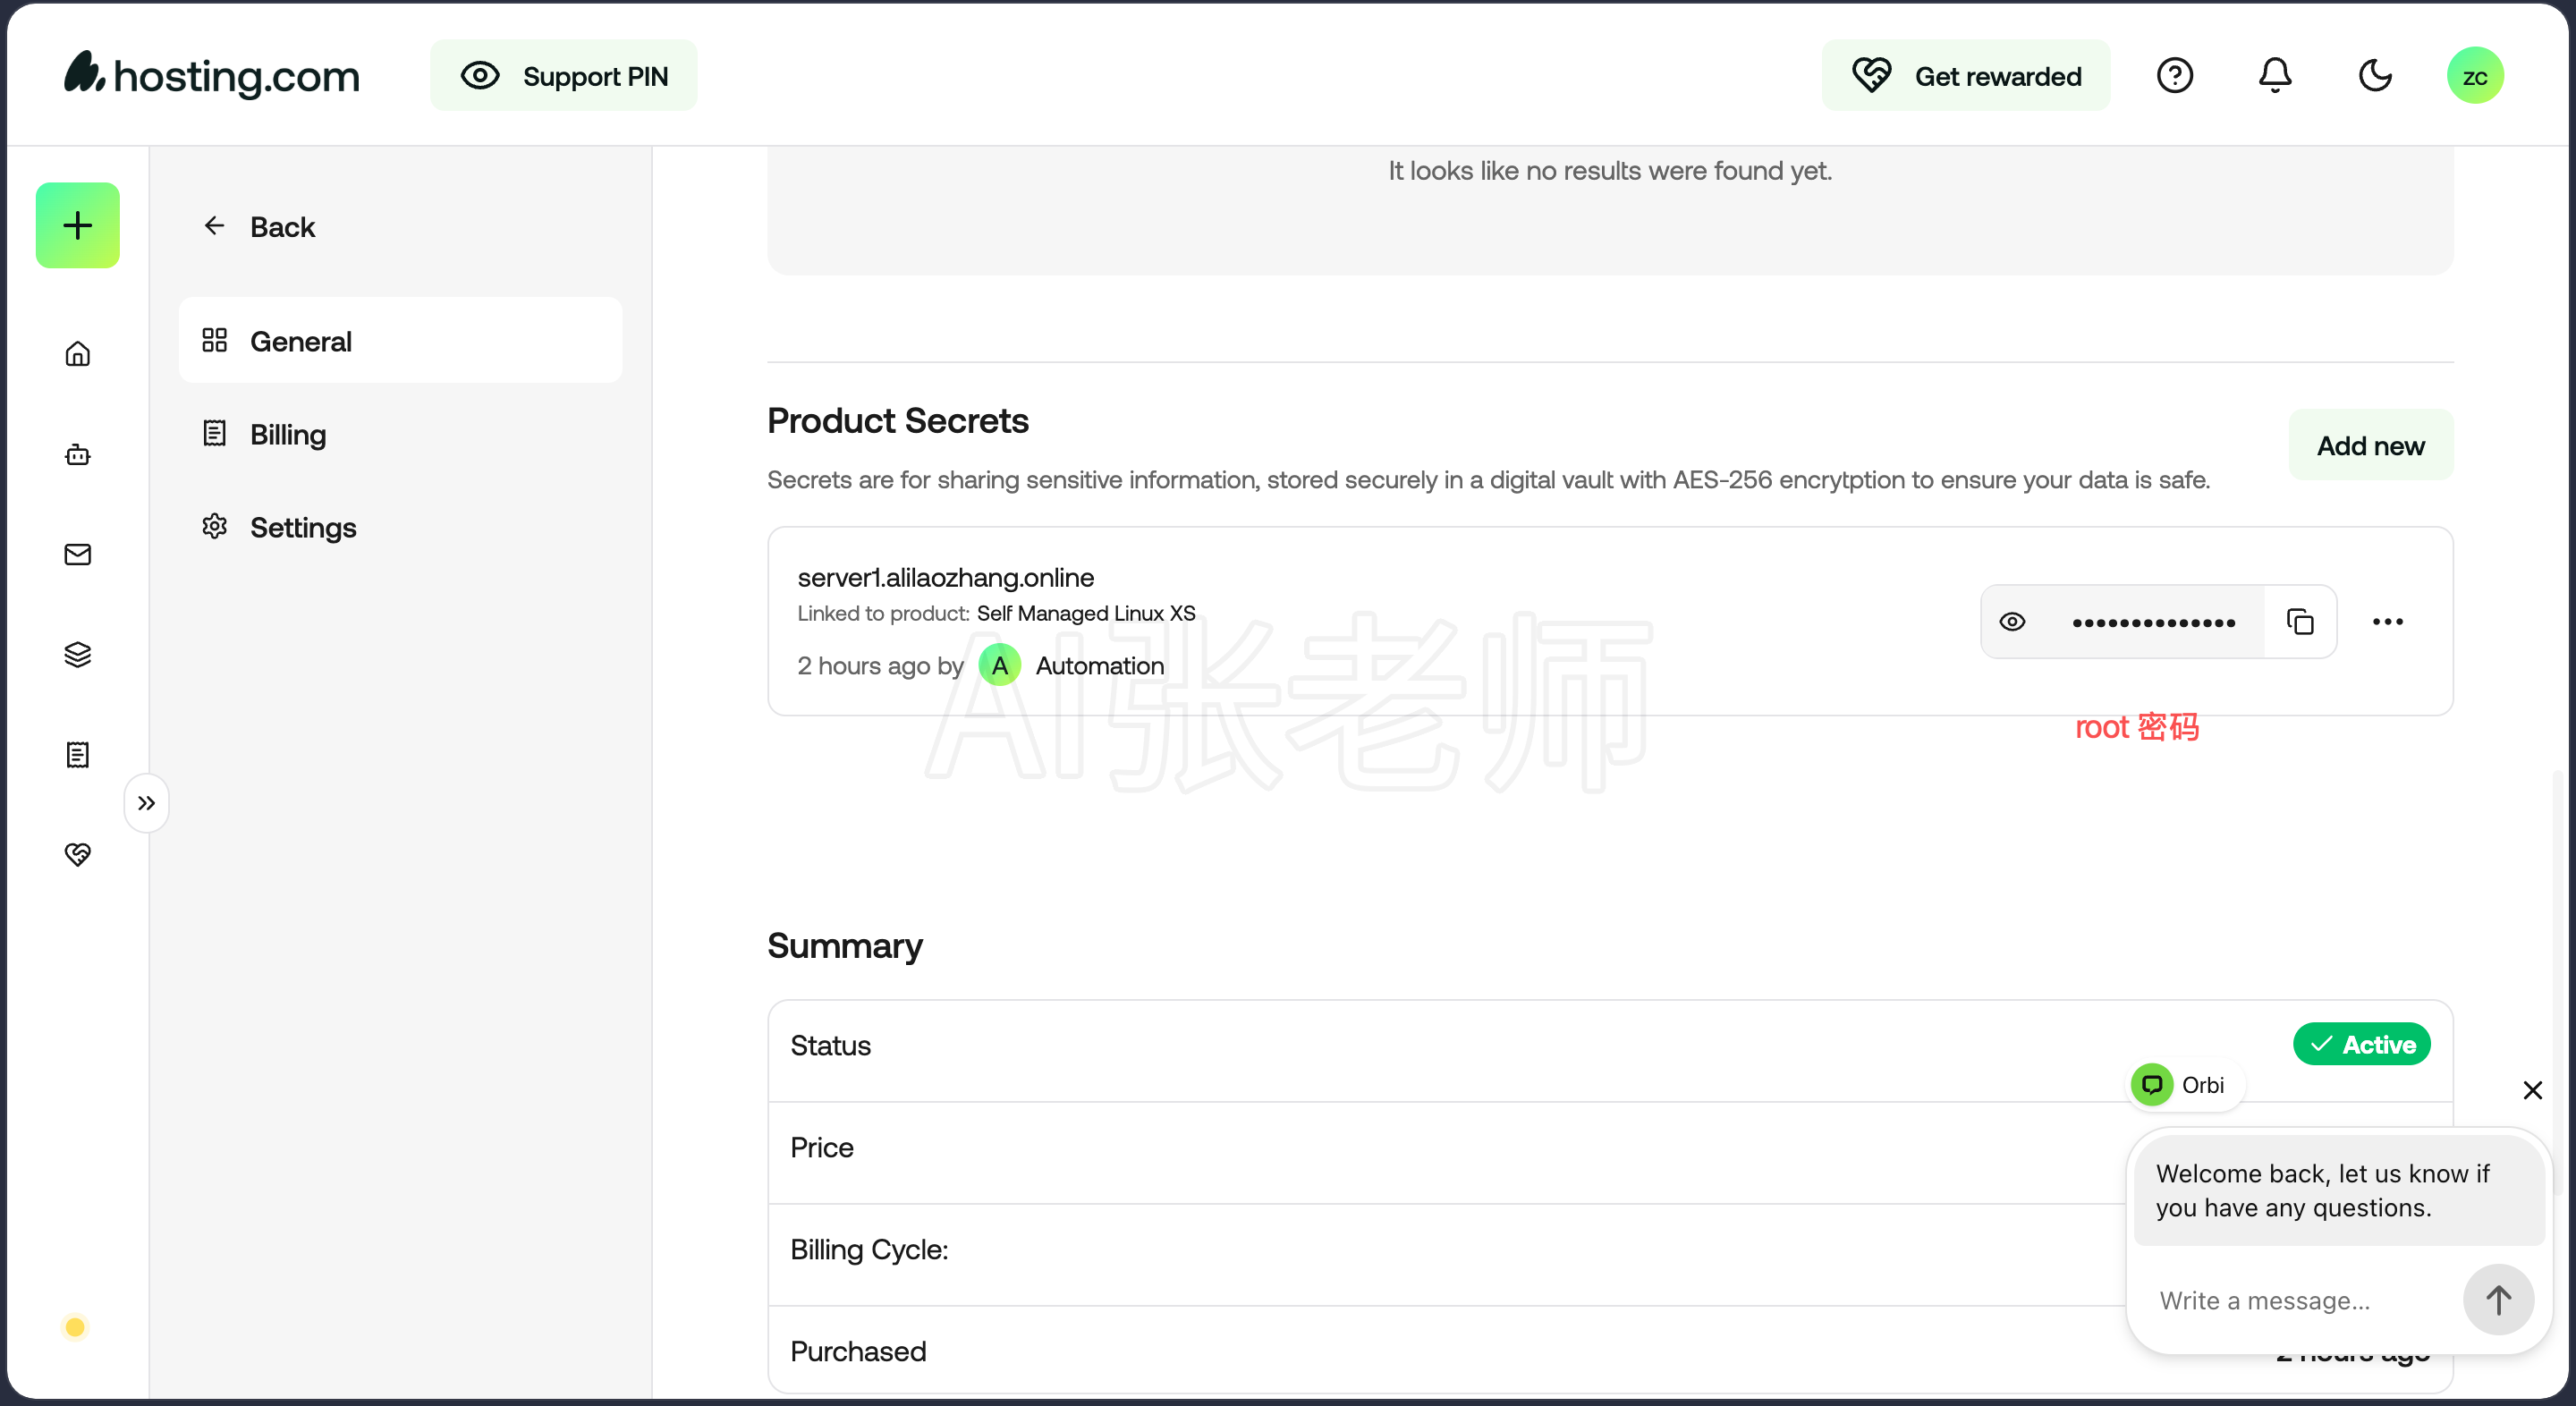2576x1406 pixels.
Task: Open the ZC user avatar menu
Action: pyautogui.click(x=2475, y=76)
